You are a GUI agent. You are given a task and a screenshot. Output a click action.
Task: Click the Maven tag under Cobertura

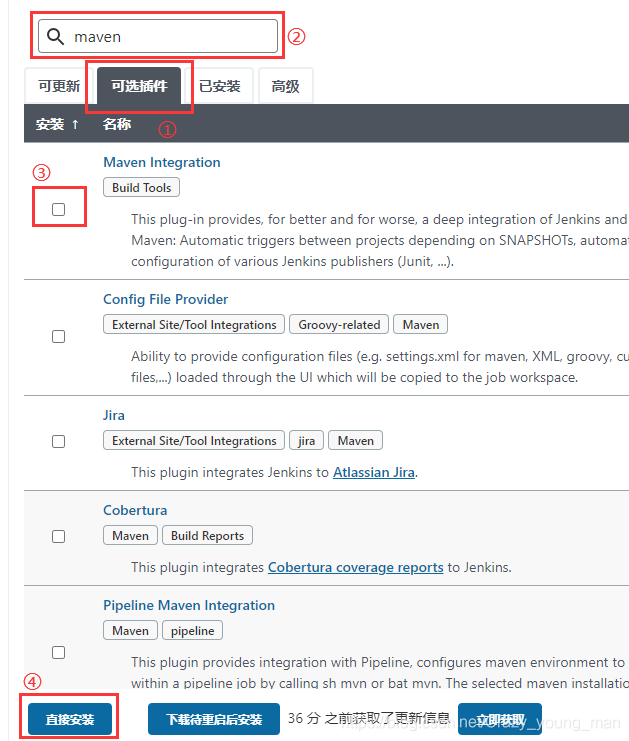(130, 535)
